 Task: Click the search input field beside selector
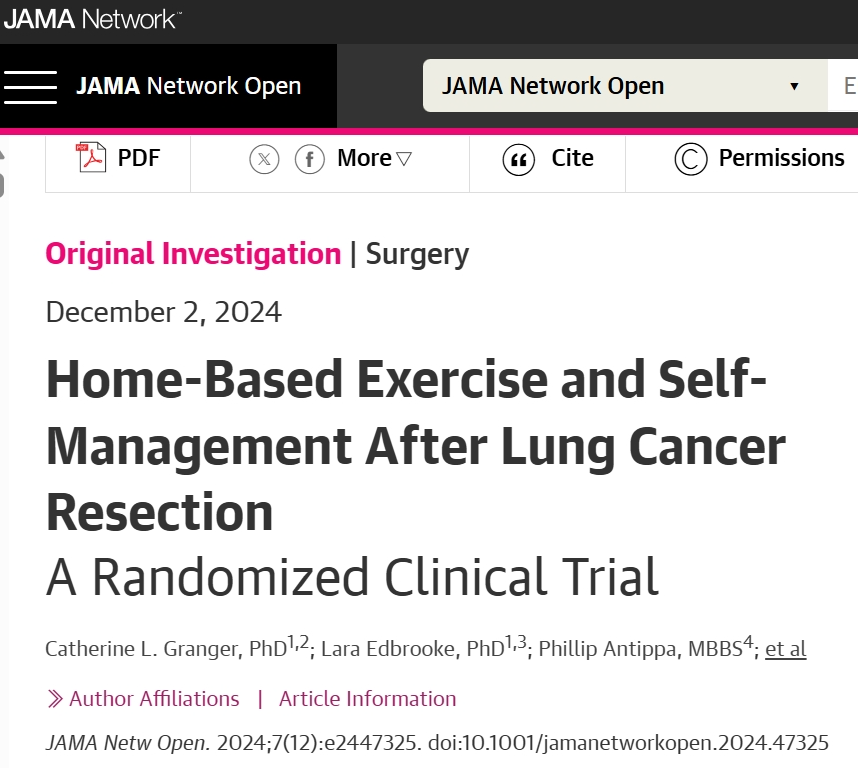pos(843,86)
